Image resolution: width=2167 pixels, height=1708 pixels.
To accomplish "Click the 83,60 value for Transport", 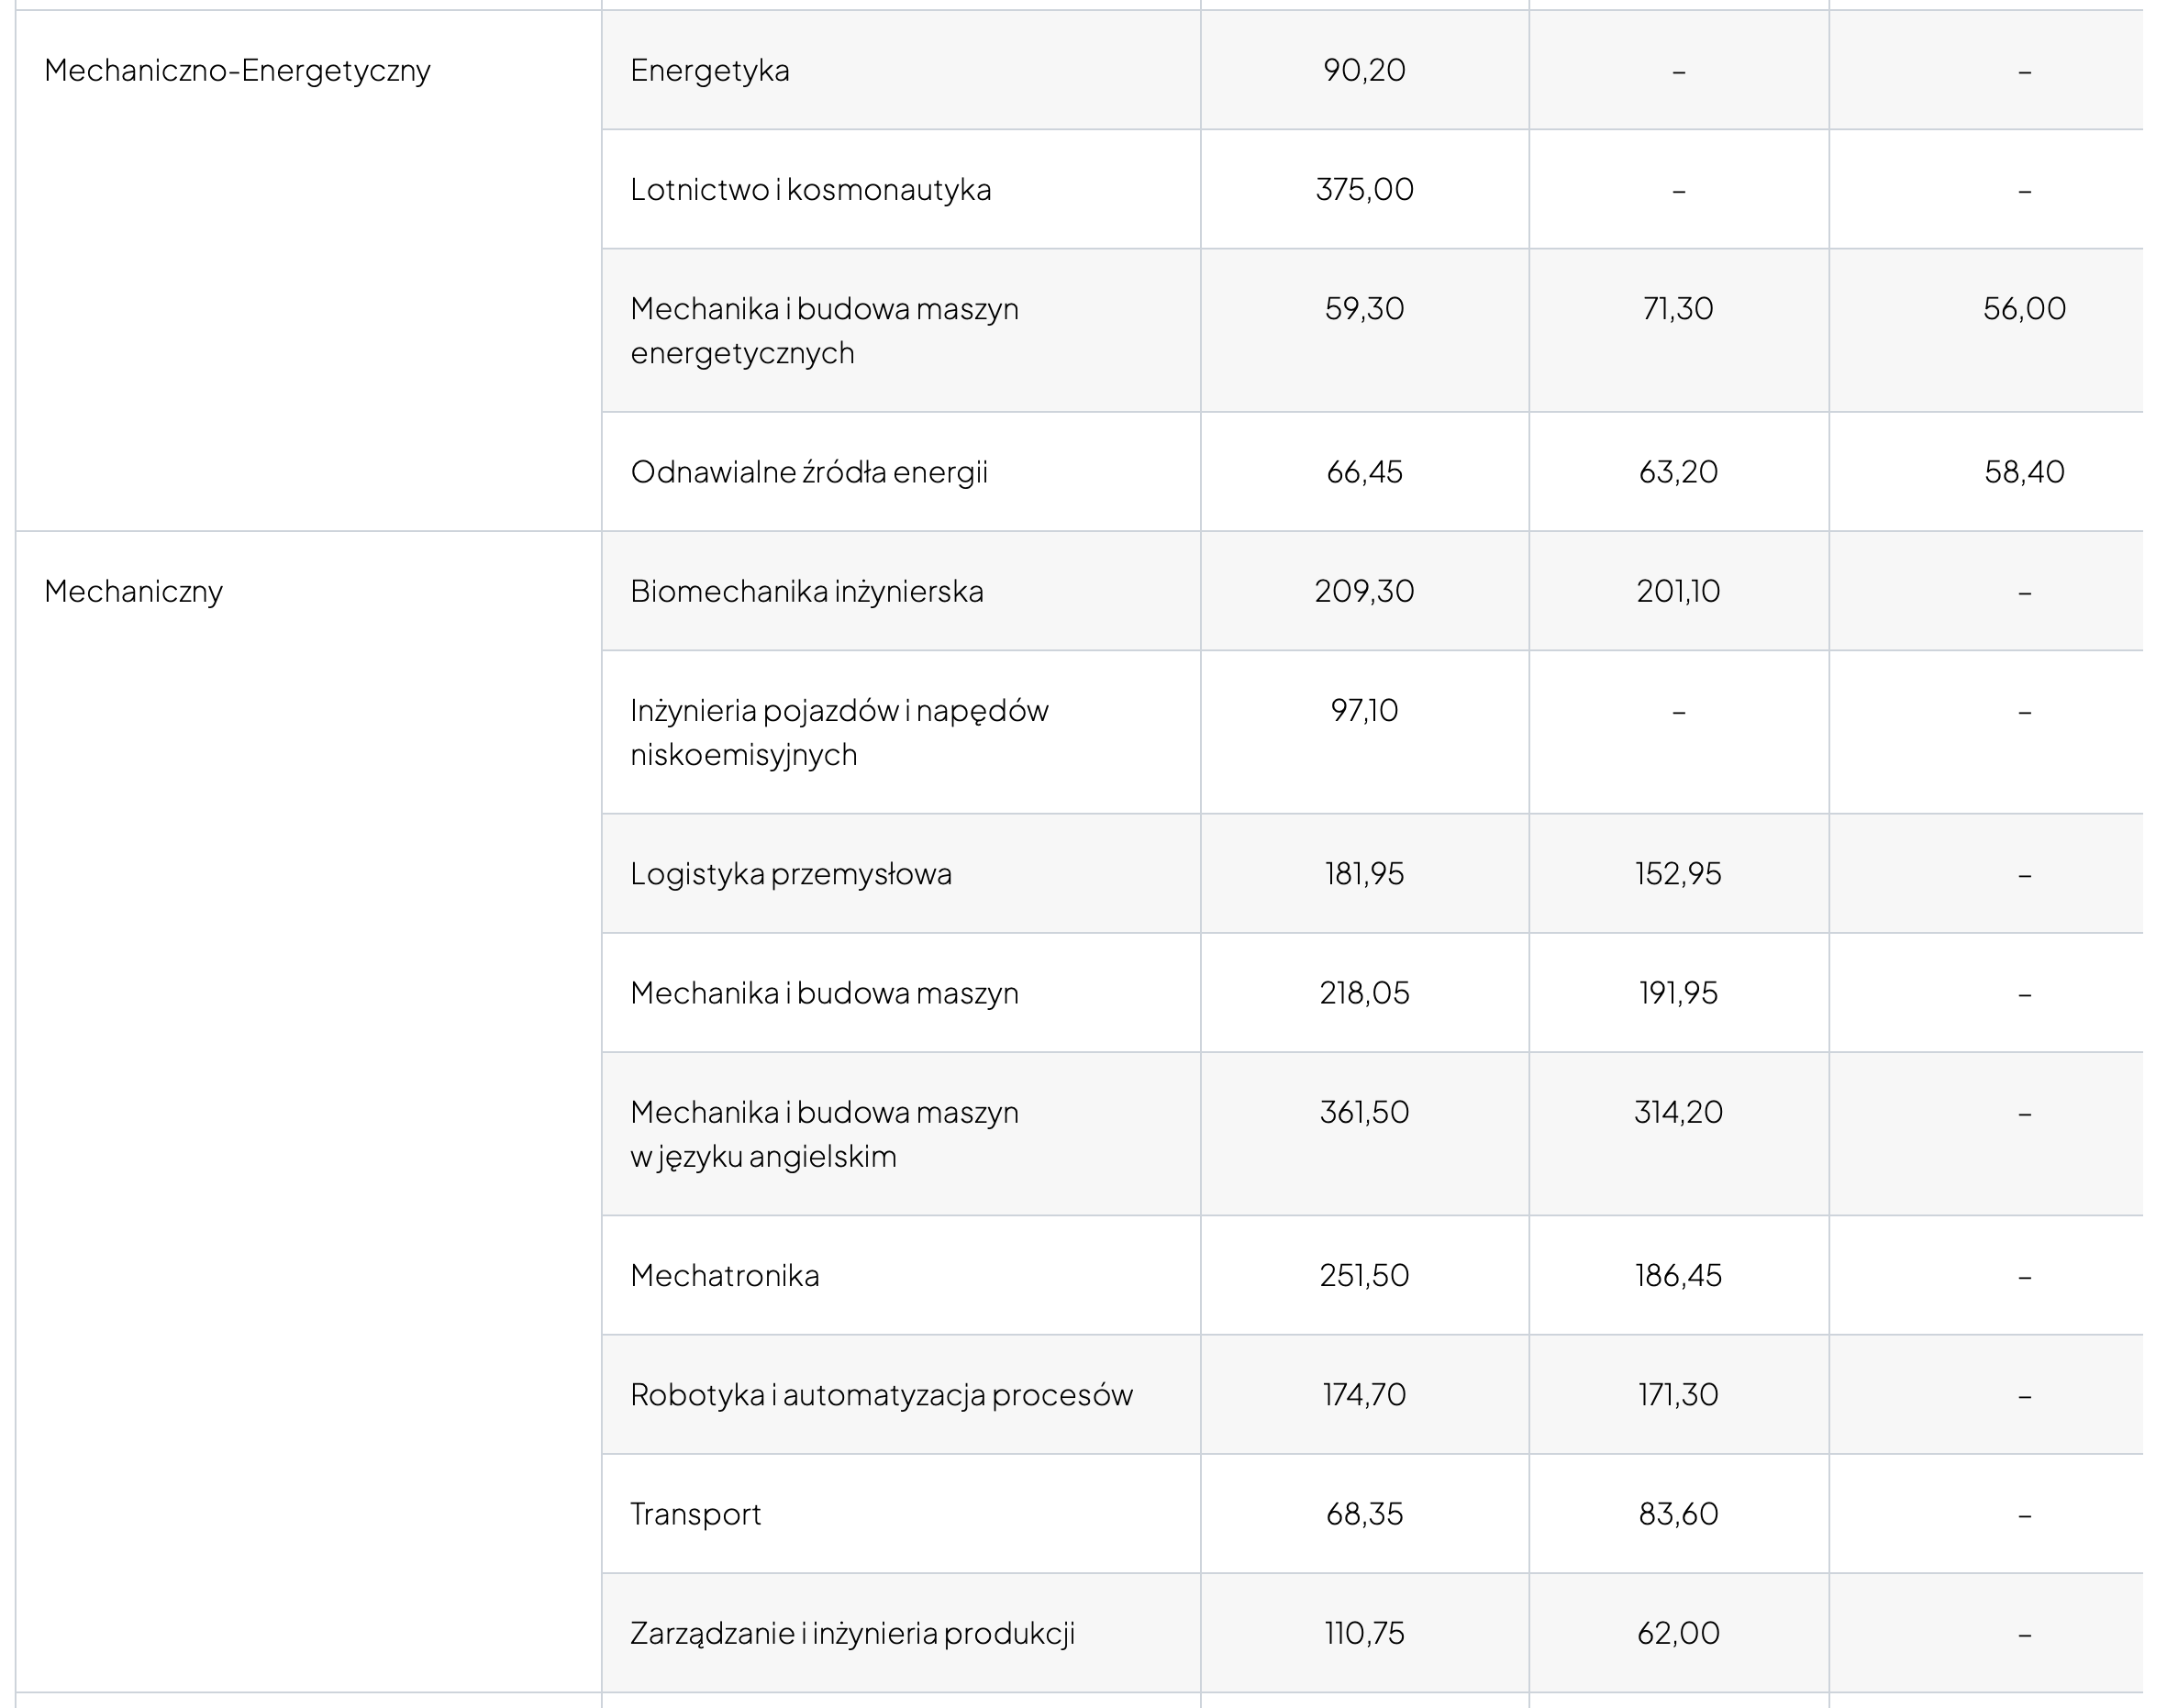I will (x=1678, y=1514).
